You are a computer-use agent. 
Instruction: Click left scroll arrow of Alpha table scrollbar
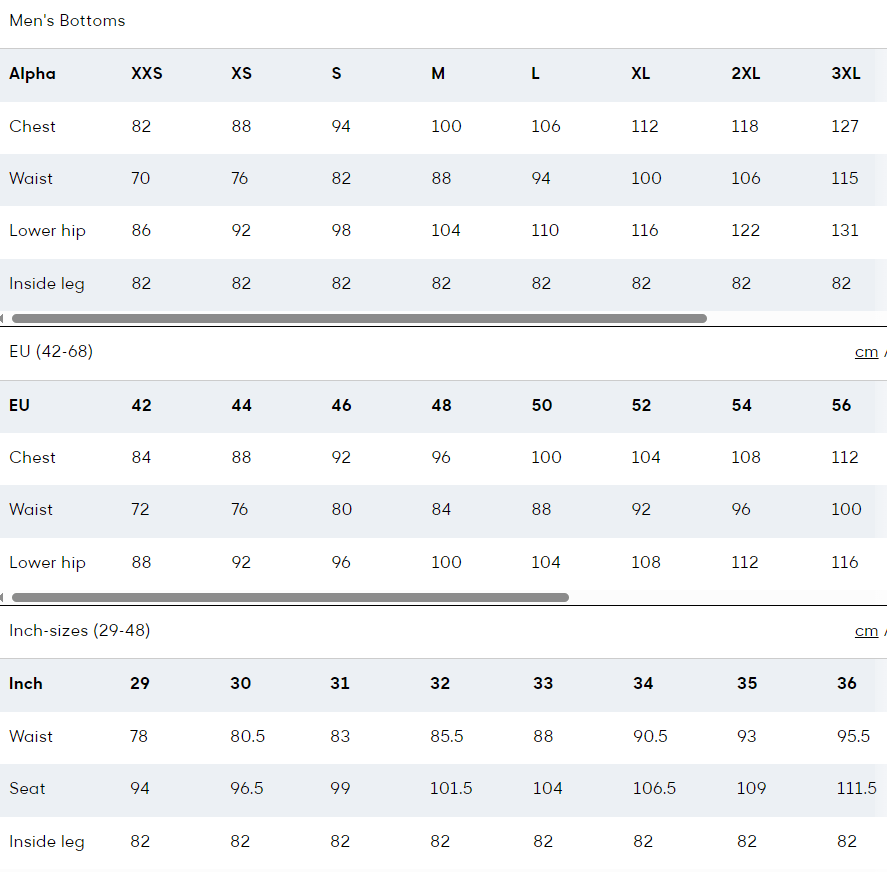(x=2, y=319)
